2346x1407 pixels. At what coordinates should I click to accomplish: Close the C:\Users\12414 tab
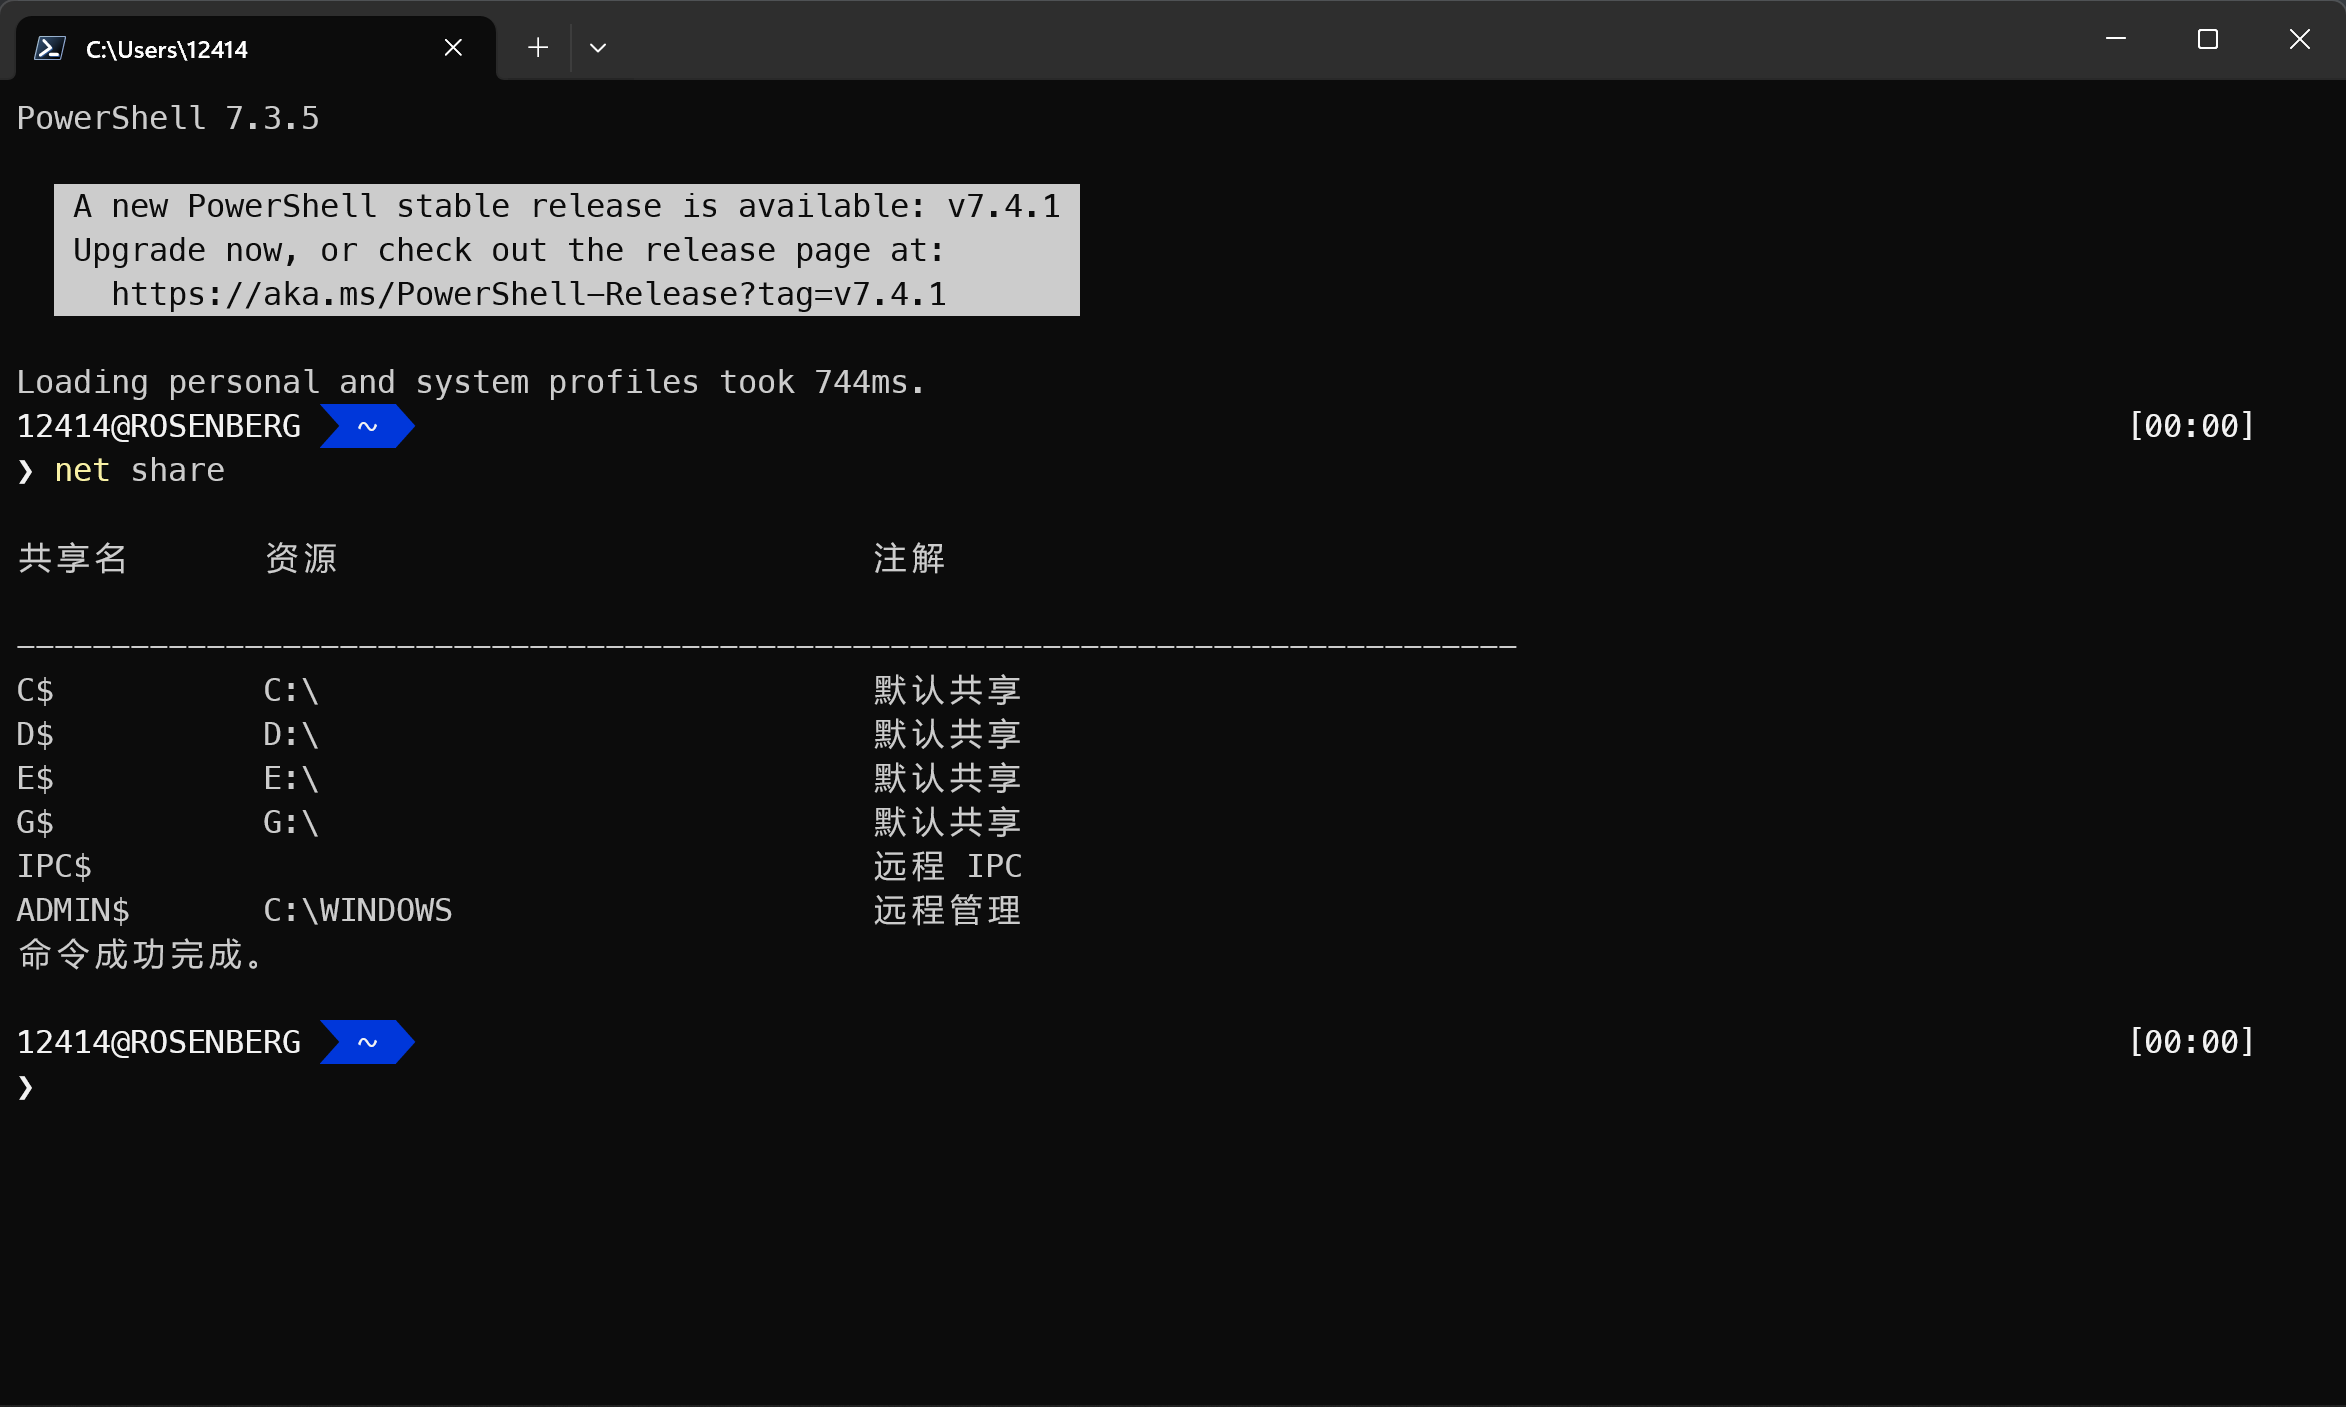pyautogui.click(x=453, y=48)
